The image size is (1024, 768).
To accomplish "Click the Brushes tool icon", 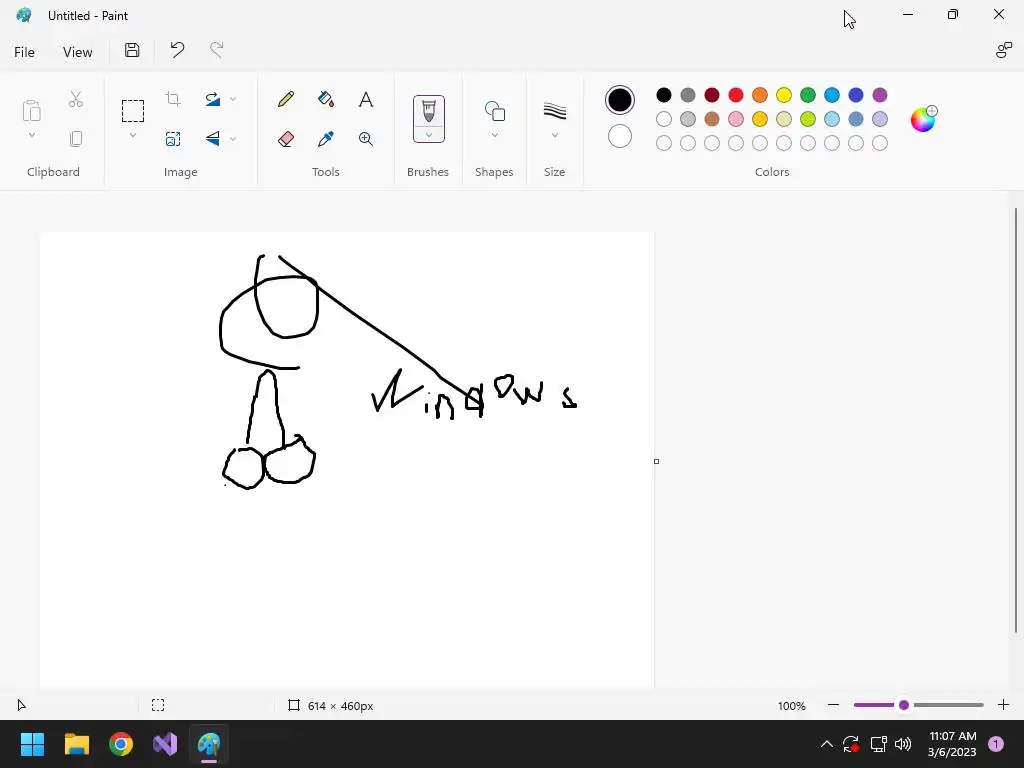I will [428, 112].
